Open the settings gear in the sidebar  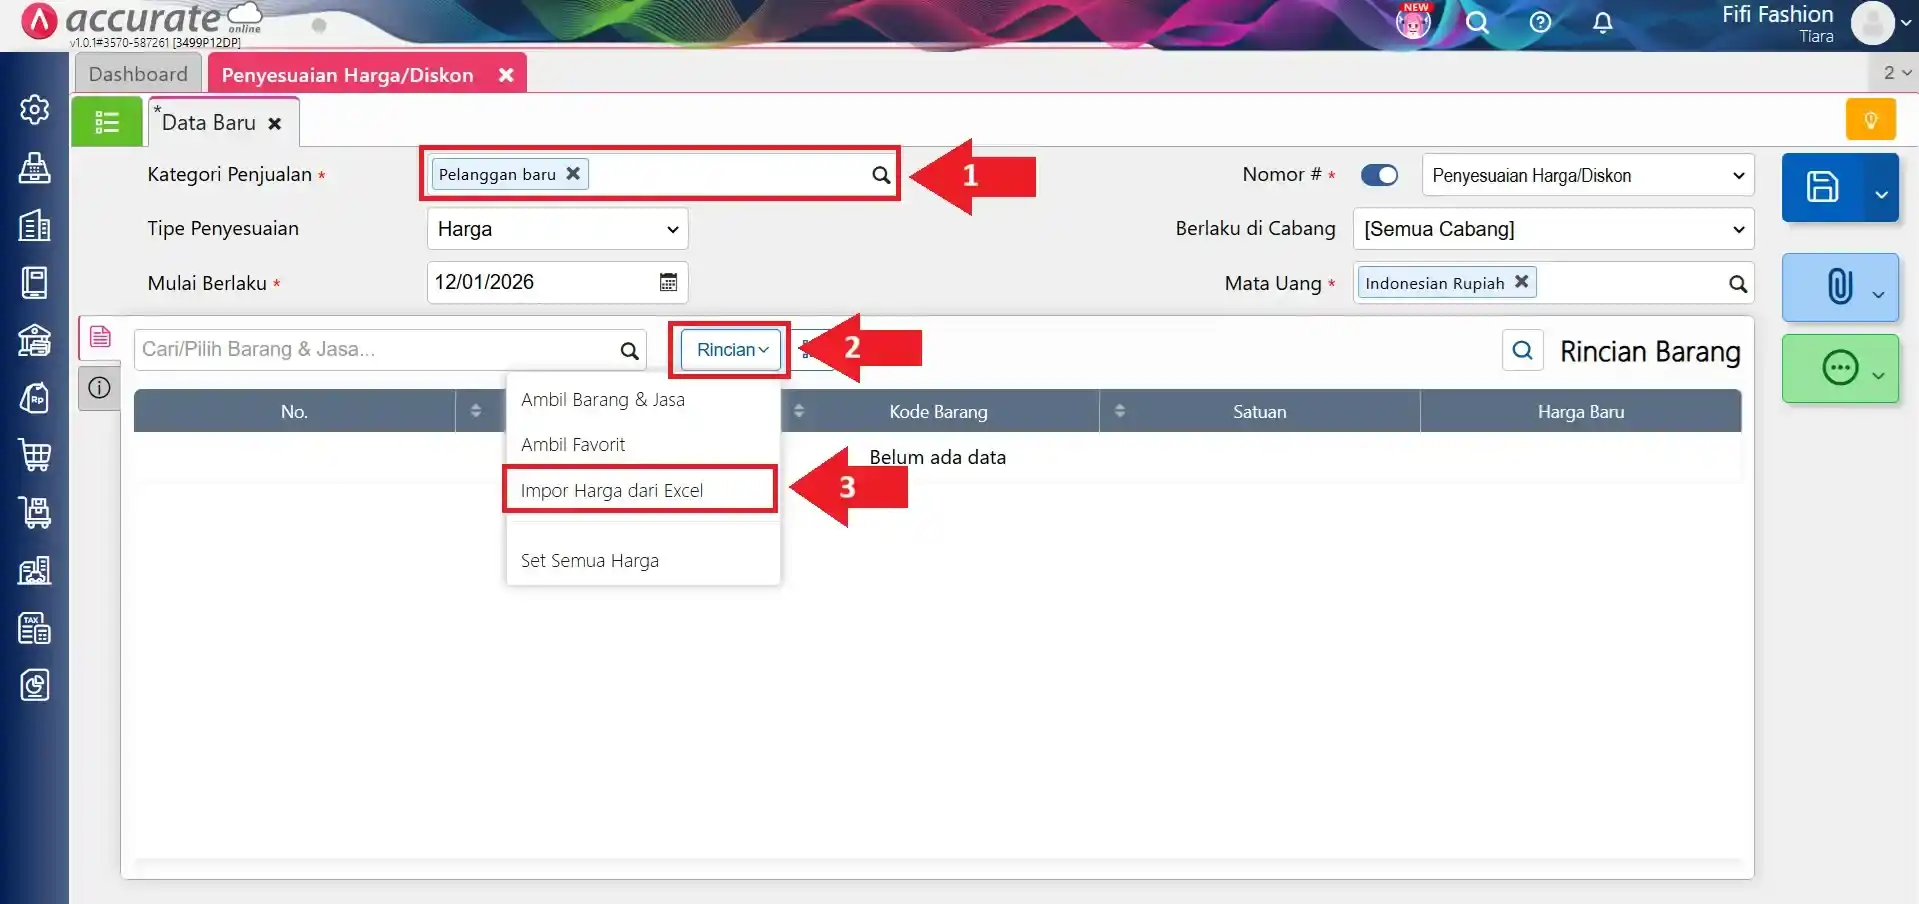(35, 109)
